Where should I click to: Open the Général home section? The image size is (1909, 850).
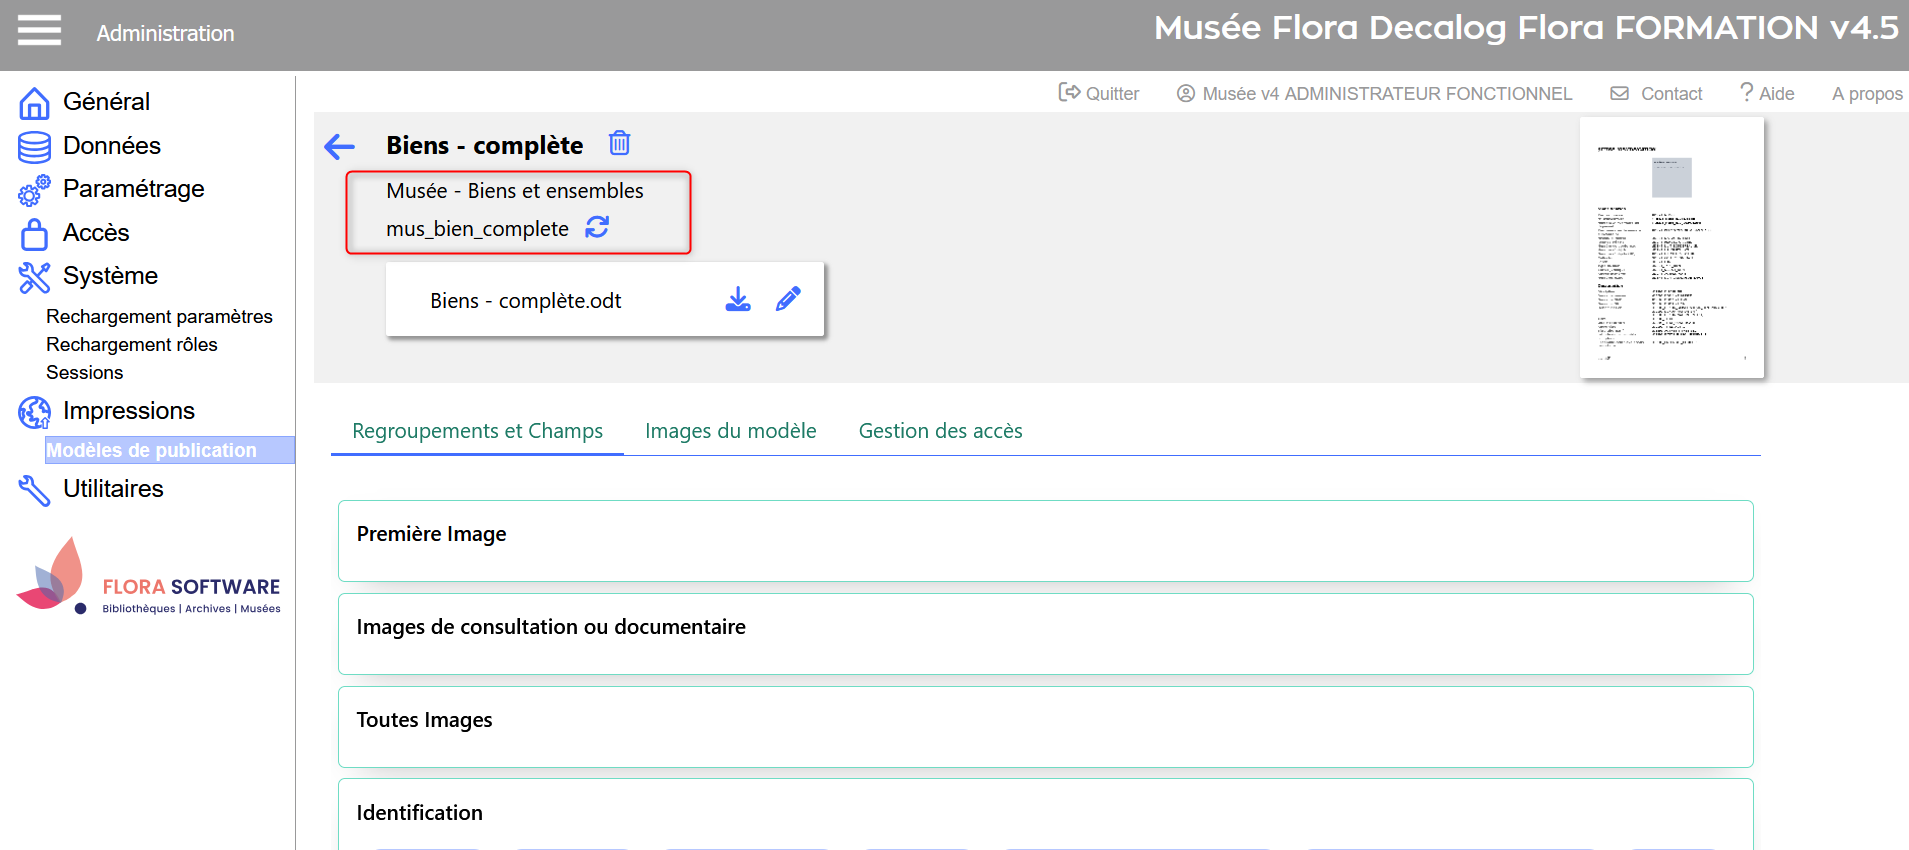106,102
